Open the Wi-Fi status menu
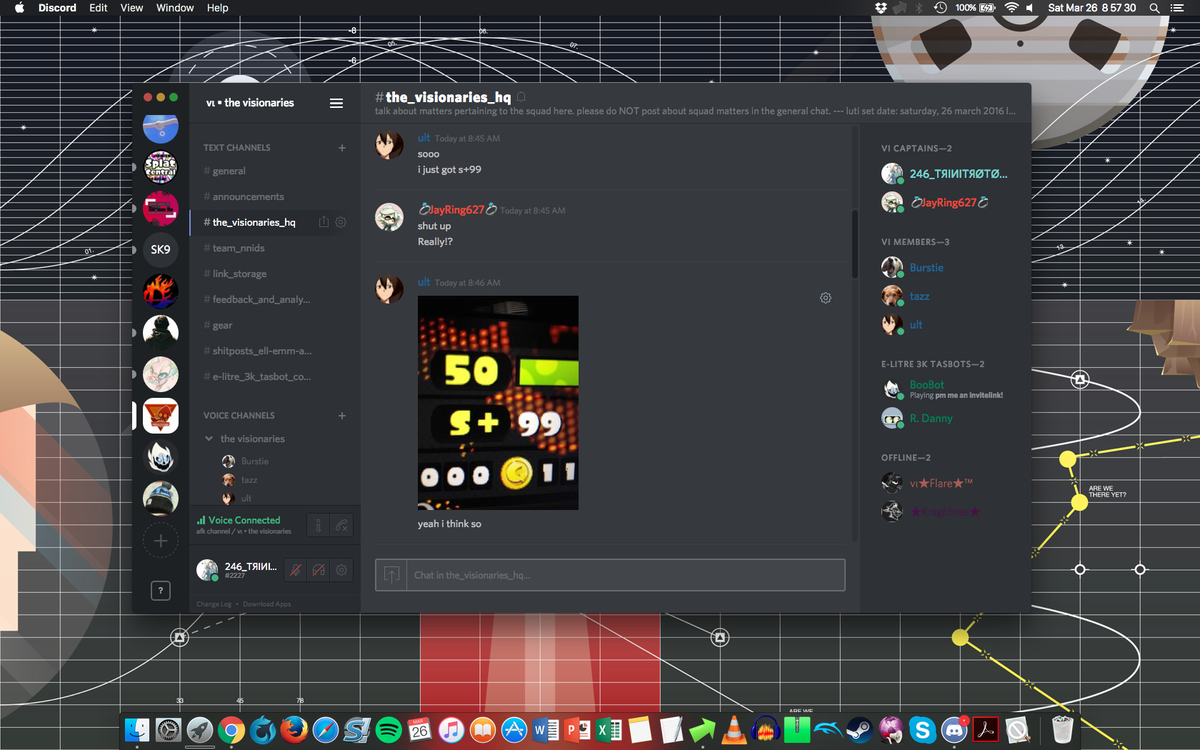1200x750 pixels. coord(1010,8)
